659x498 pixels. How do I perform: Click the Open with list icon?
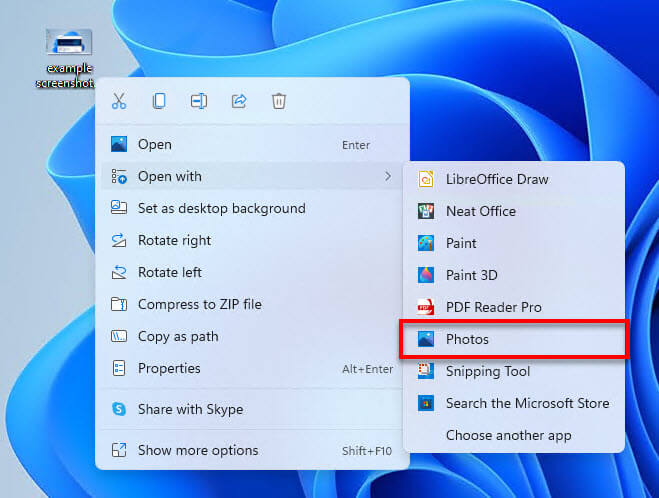[119, 177]
